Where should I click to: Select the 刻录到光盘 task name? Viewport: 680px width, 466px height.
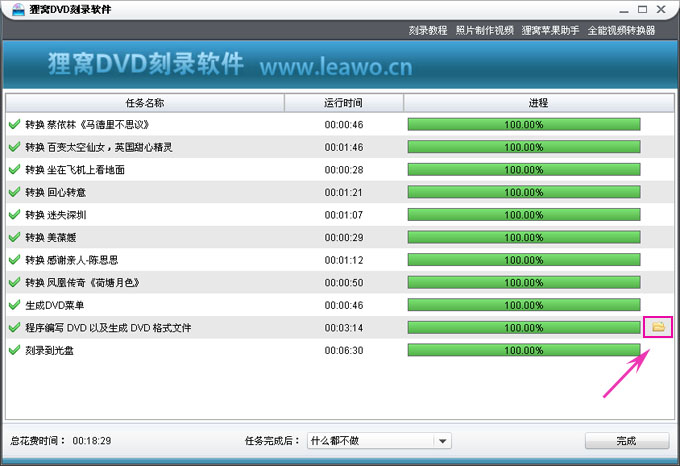tap(49, 350)
